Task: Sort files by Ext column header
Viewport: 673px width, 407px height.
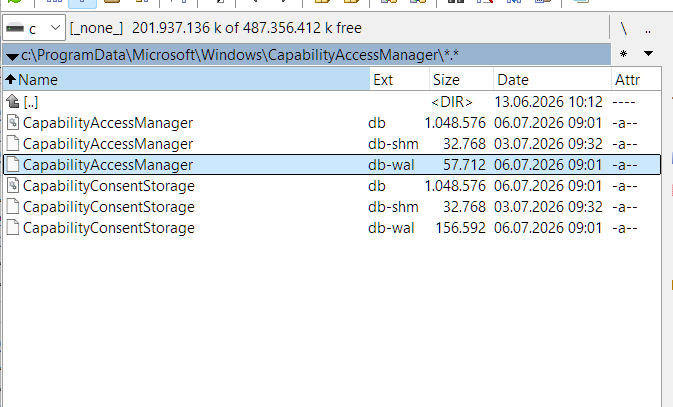Action: coord(399,80)
